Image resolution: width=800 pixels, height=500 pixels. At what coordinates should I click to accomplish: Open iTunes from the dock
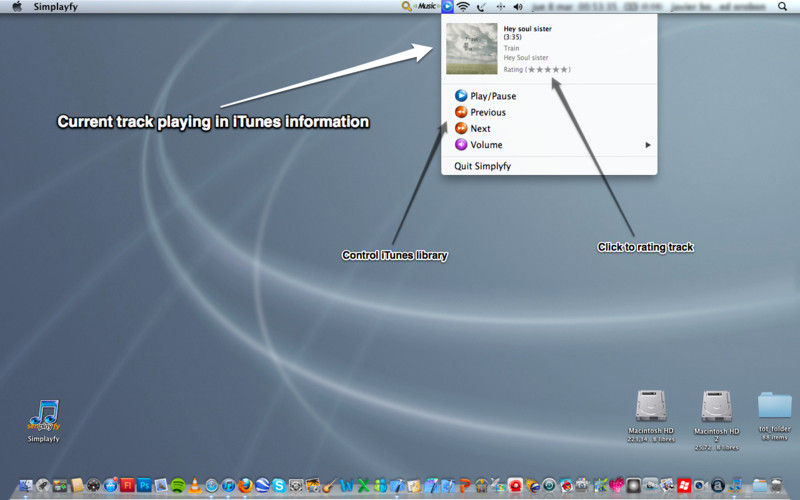click(229, 486)
